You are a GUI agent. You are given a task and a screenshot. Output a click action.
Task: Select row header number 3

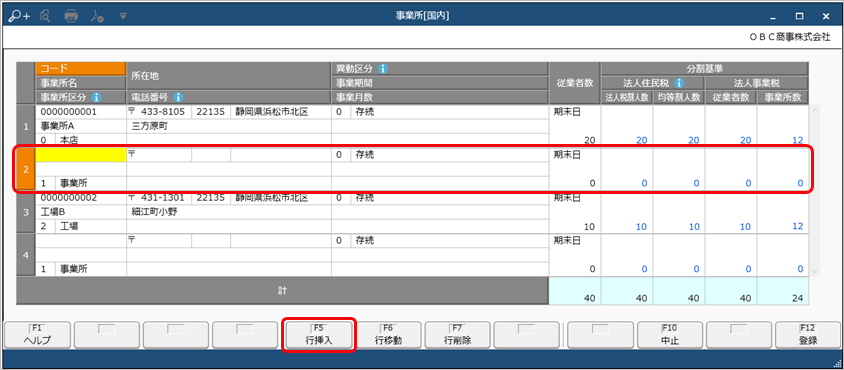tap(26, 212)
